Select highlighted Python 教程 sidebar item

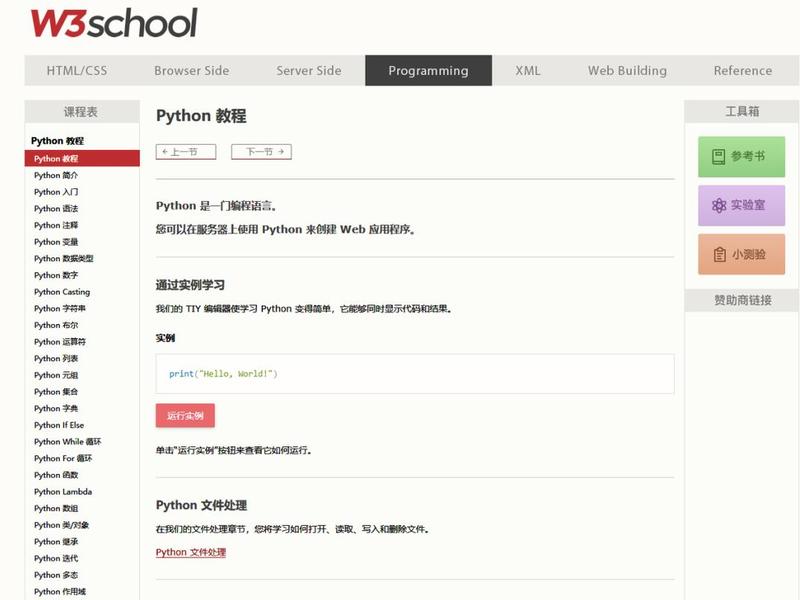(x=82, y=159)
